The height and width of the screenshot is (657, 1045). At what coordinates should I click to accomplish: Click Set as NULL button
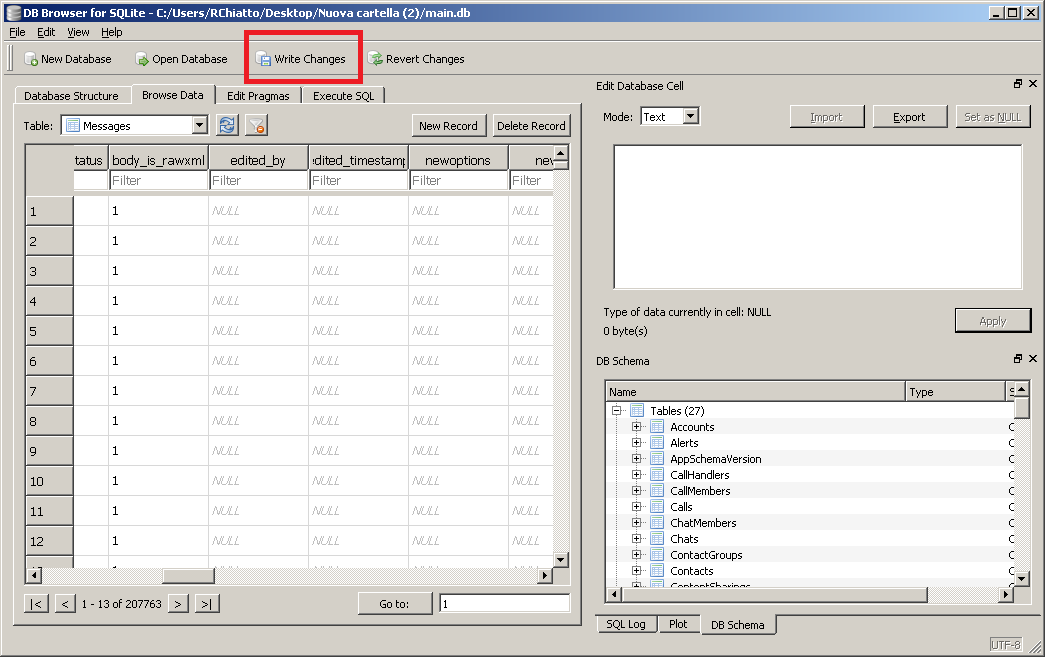(x=992, y=117)
